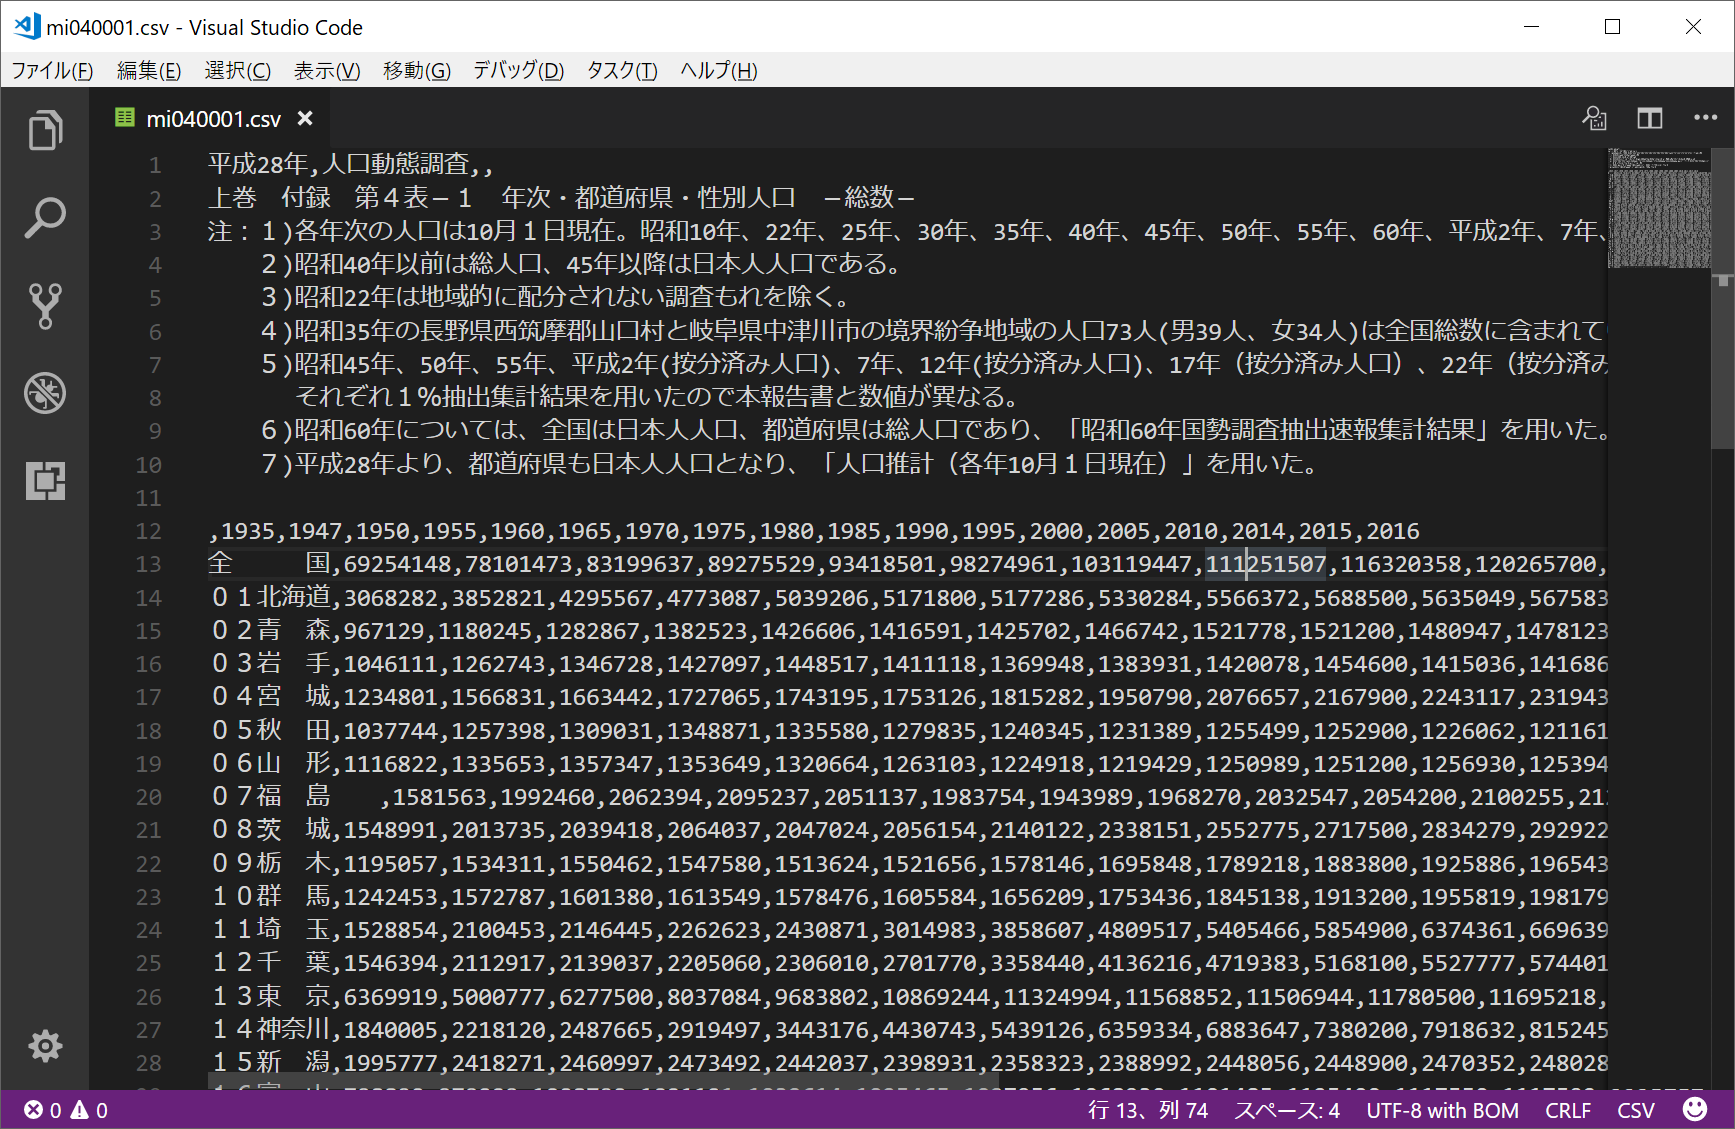Open the Debug view in activity bar

click(45, 393)
